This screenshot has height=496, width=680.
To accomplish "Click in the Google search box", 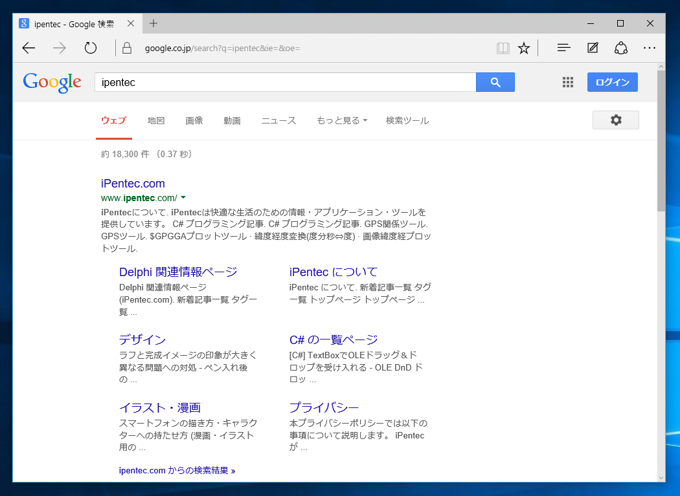I will (285, 82).
